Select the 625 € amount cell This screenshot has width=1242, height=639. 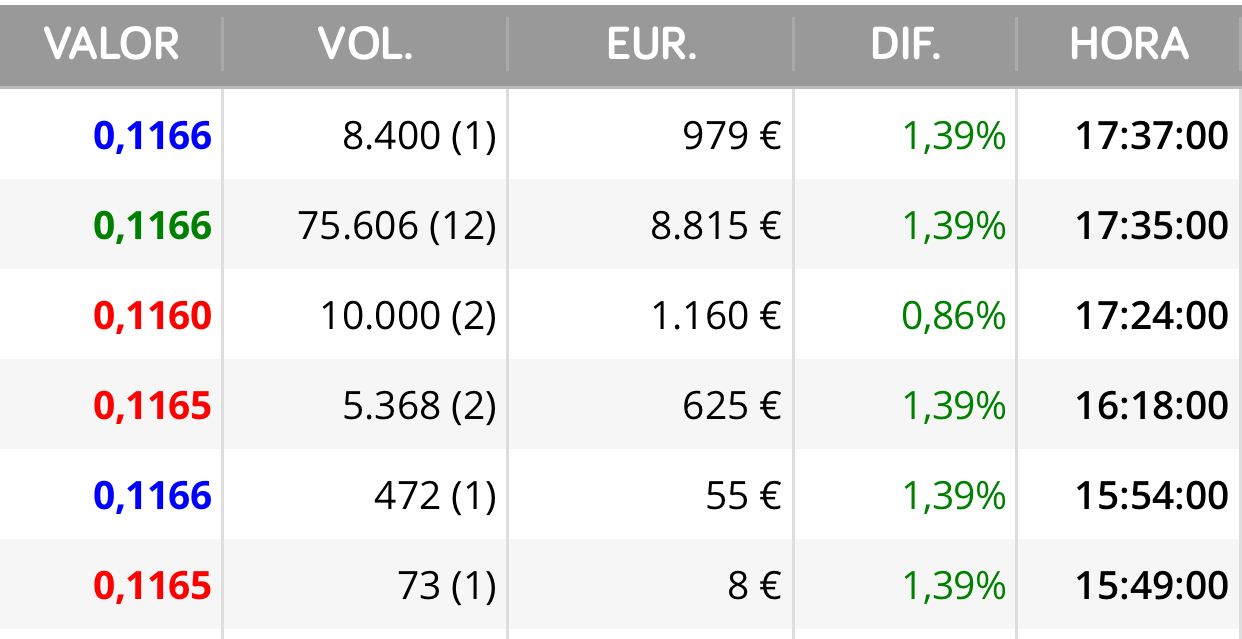(732, 406)
